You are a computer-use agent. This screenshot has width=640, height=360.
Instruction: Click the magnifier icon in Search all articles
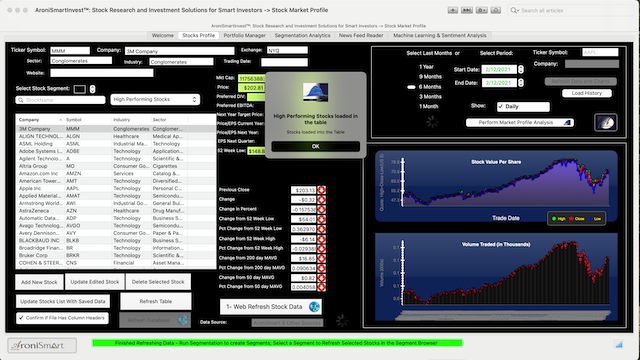[x=514, y=11]
